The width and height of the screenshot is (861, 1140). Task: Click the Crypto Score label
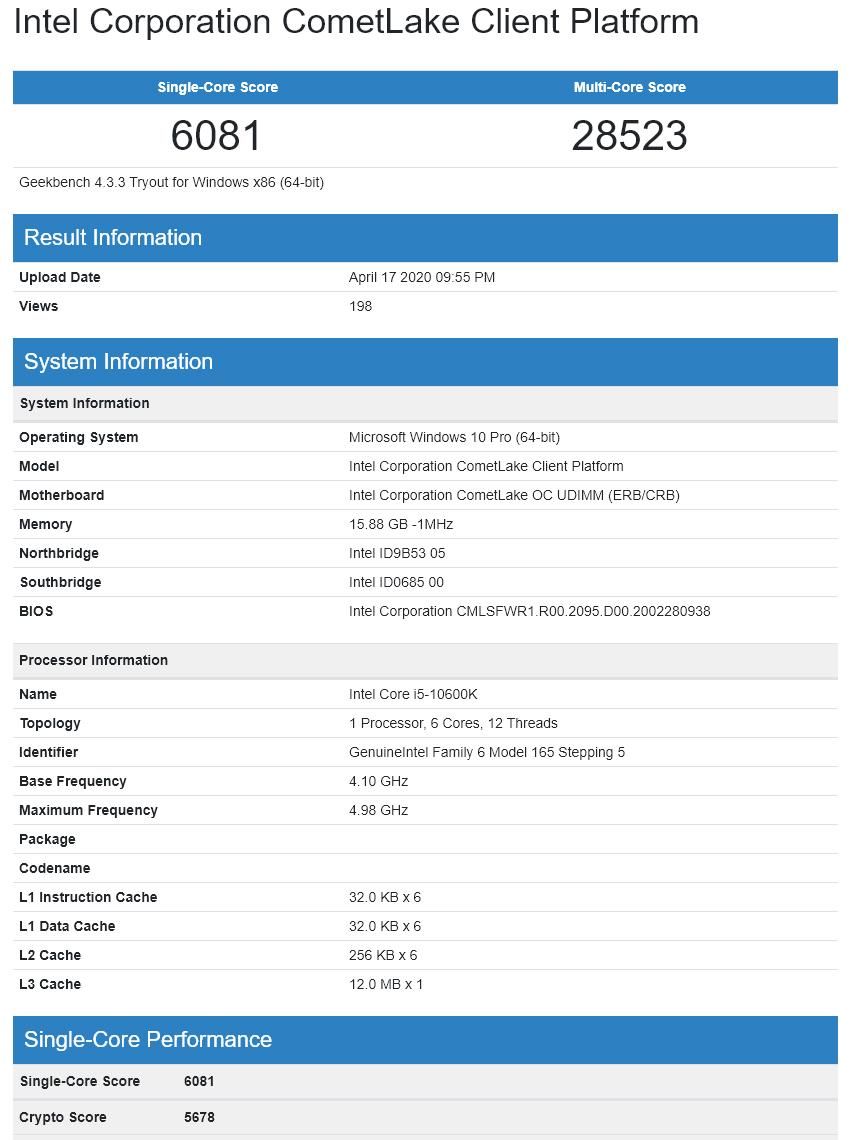click(63, 1118)
